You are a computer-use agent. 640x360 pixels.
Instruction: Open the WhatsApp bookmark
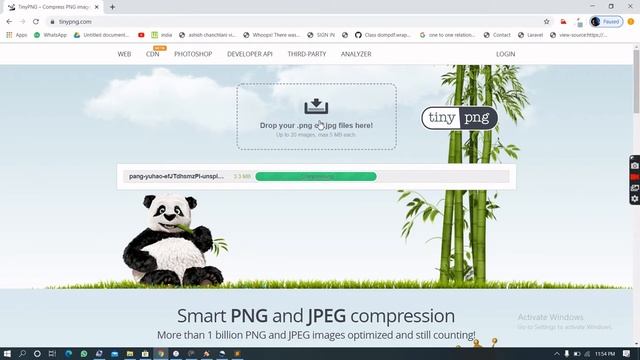pyautogui.click(x=50, y=35)
